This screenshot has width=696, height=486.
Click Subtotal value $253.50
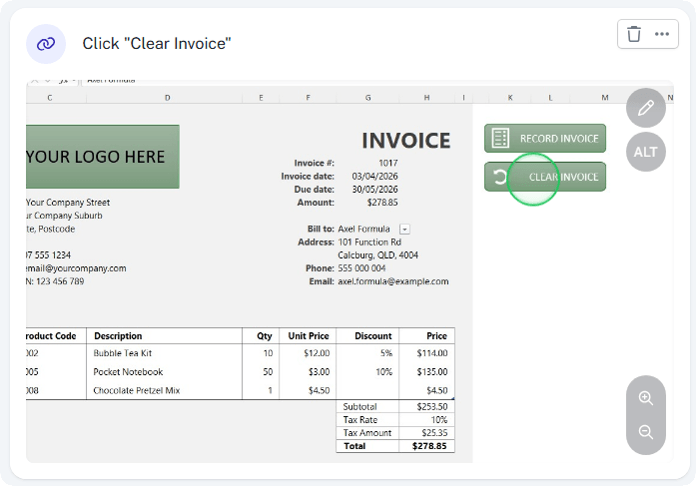(432, 407)
